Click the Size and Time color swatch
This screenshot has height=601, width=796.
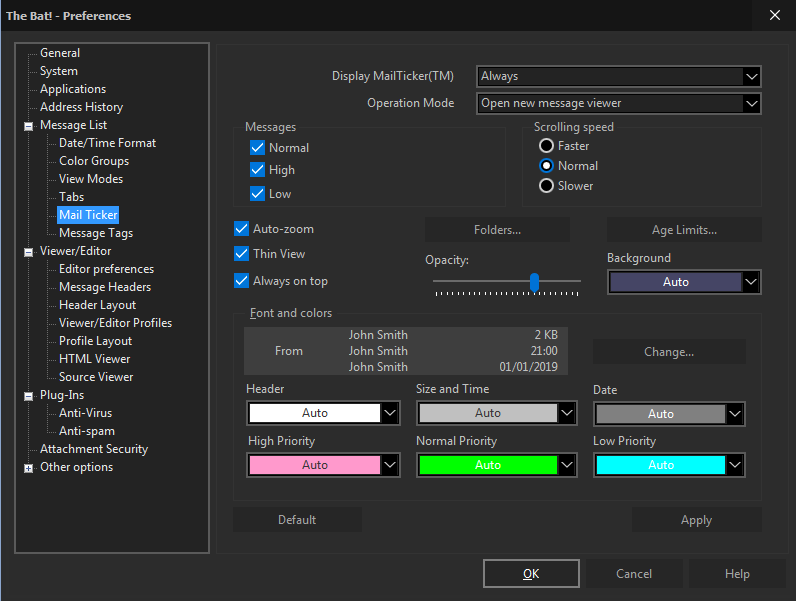click(x=488, y=413)
